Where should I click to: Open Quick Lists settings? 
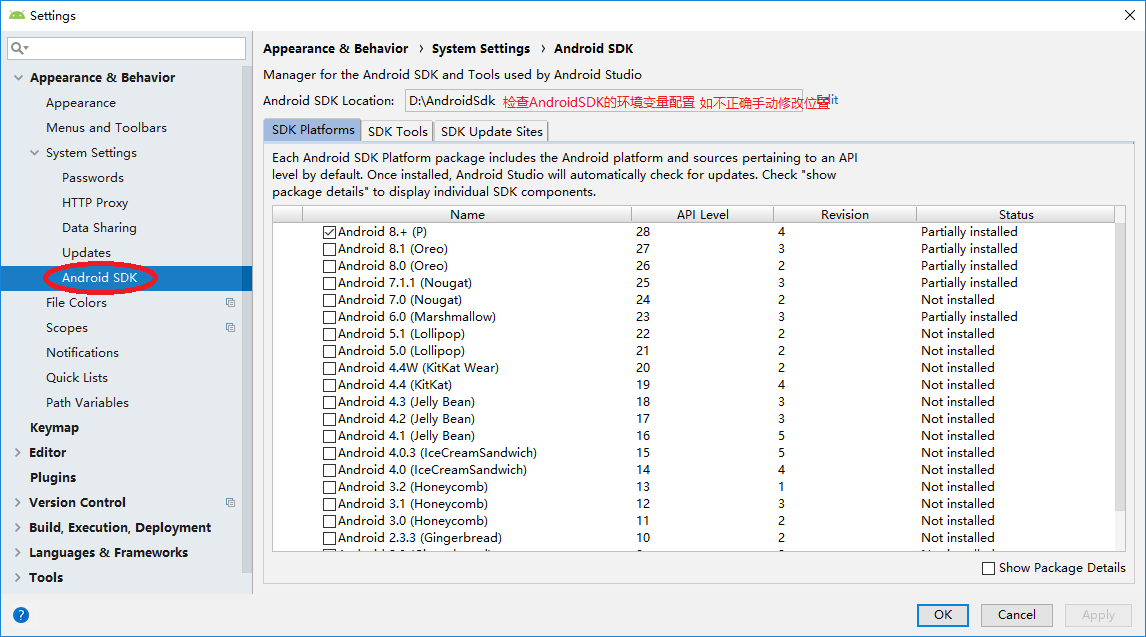(x=77, y=378)
